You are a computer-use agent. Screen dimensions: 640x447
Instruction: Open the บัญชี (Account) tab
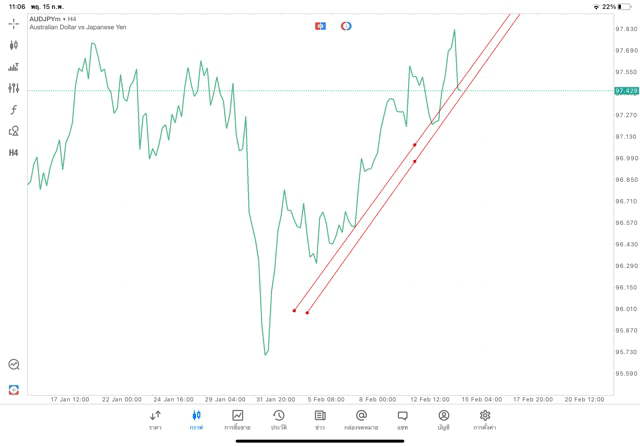pos(443,419)
